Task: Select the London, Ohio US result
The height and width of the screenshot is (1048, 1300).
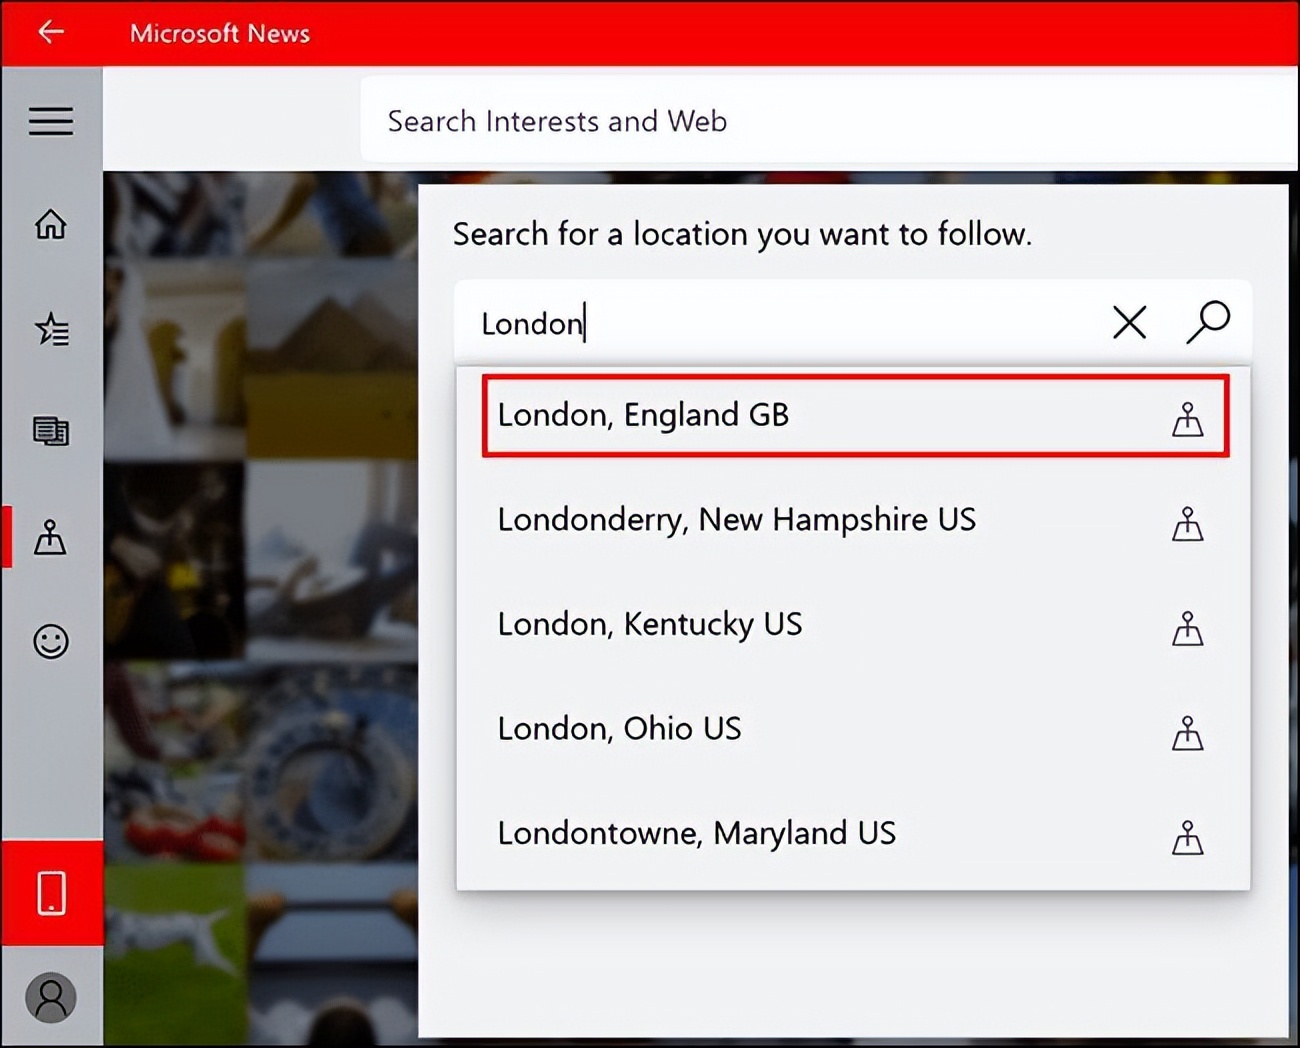Action: point(620,728)
